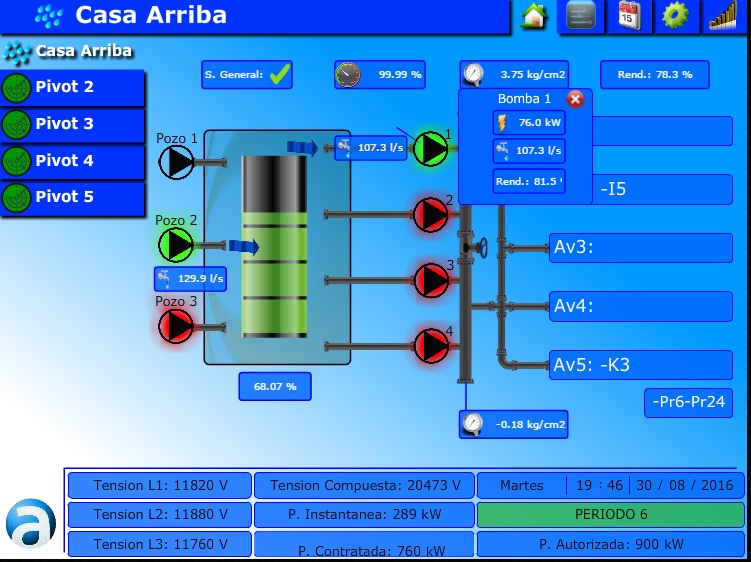The width and height of the screenshot is (751, 562).
Task: Click the Av5: -K3 field
Action: click(641, 365)
